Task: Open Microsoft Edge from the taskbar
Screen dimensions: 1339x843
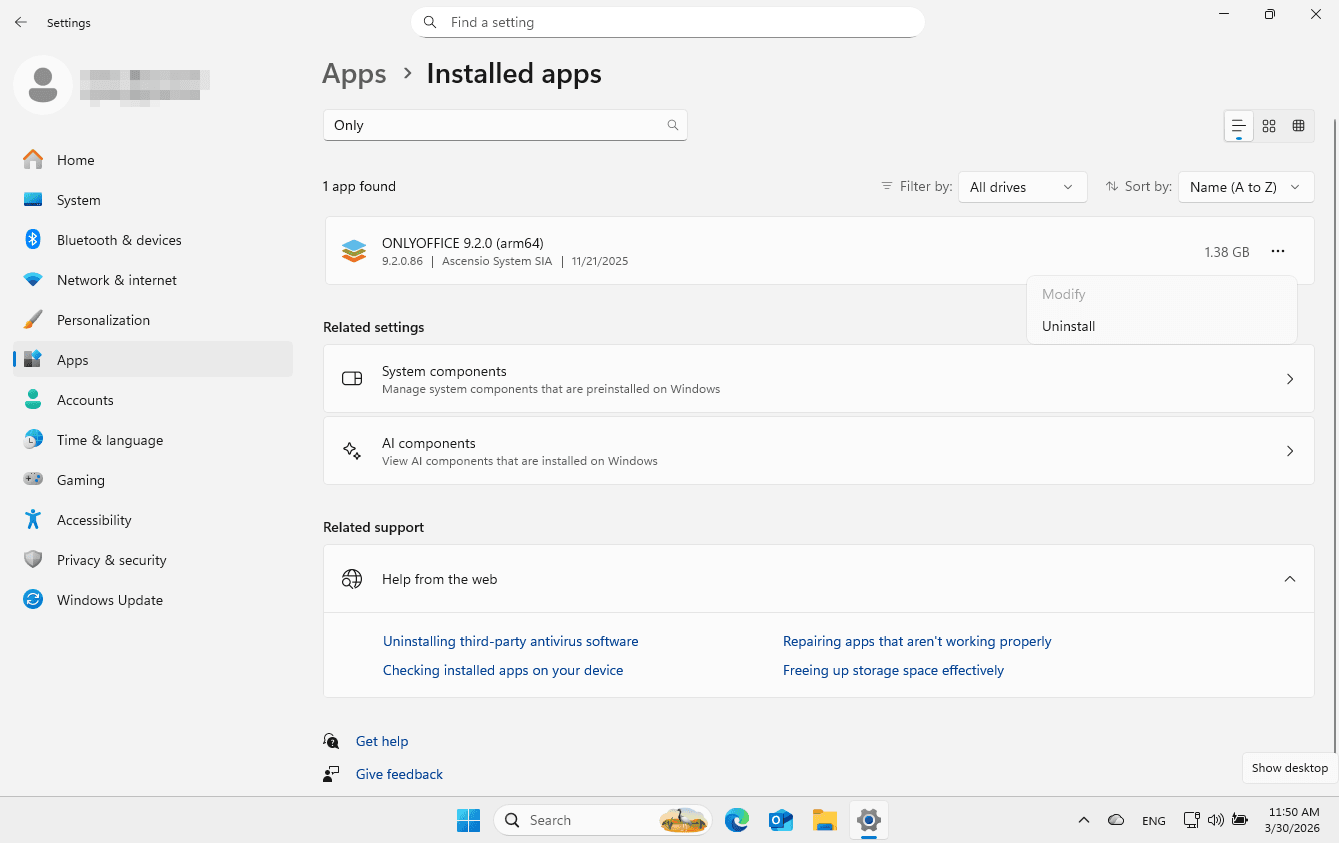Action: coord(737,820)
